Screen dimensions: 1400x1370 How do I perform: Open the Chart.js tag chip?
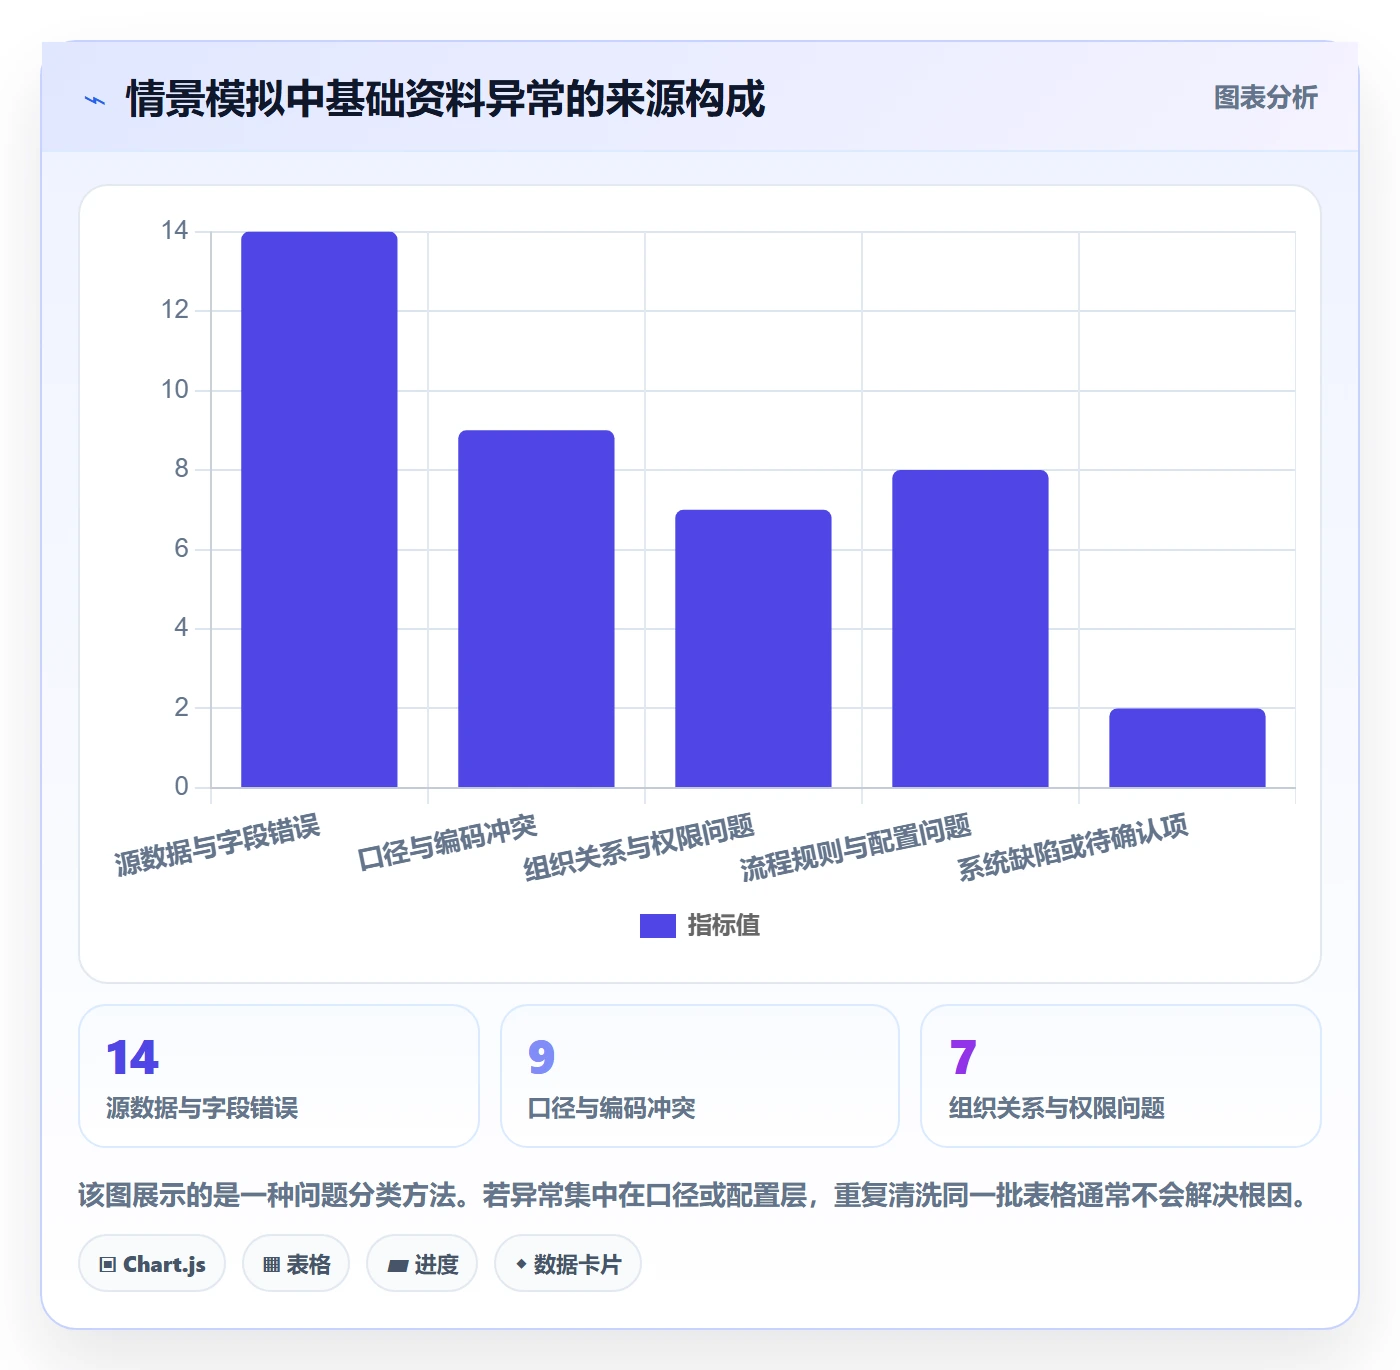tap(152, 1264)
